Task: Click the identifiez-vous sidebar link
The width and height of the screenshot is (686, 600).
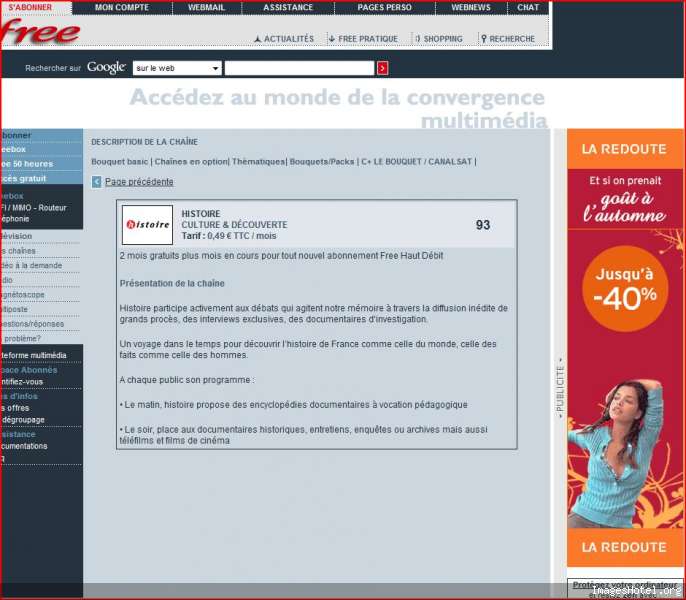Action: (22, 382)
